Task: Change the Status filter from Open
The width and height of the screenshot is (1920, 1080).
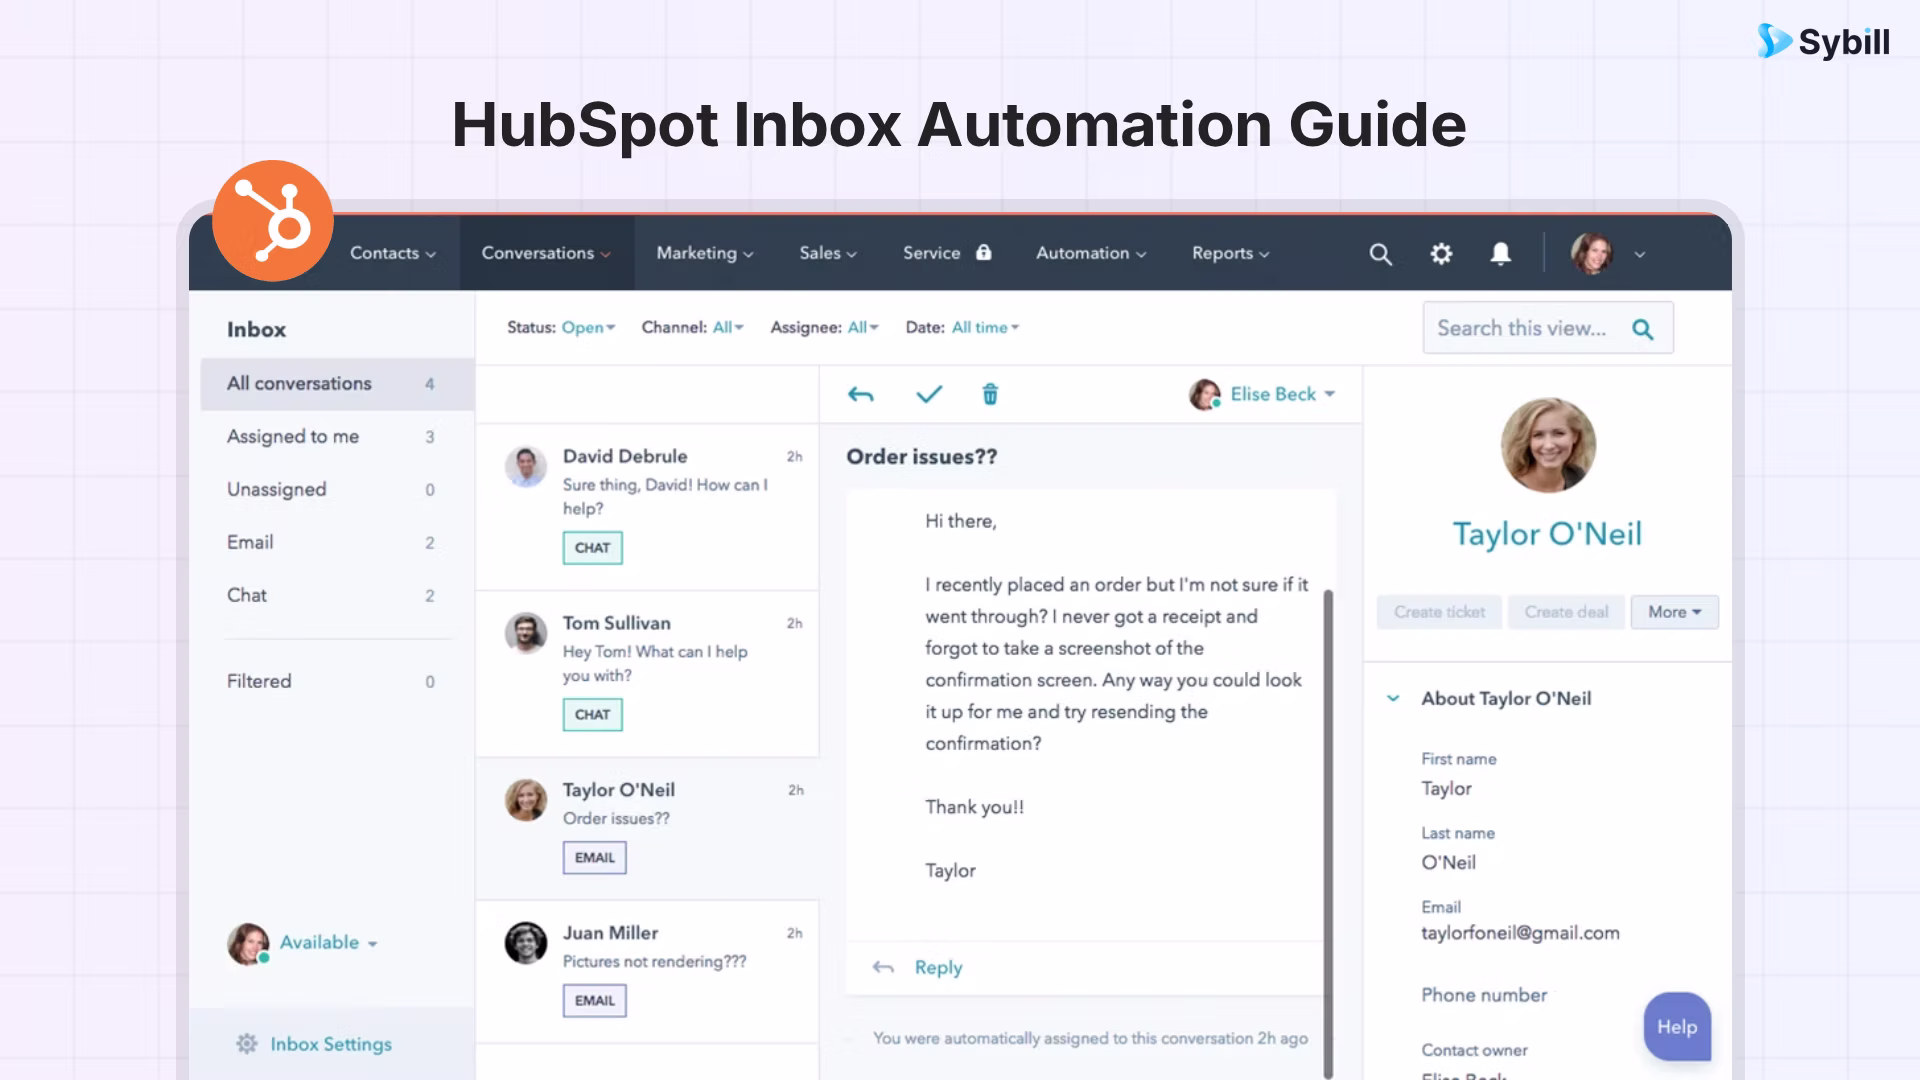Action: coord(588,328)
